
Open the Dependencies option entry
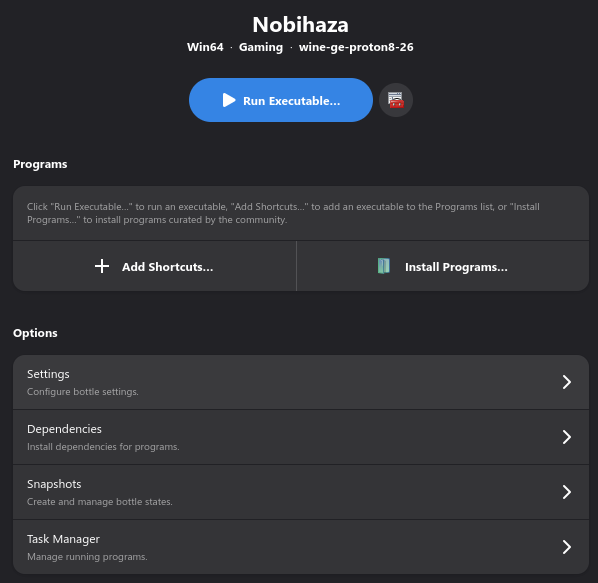[x=301, y=437]
